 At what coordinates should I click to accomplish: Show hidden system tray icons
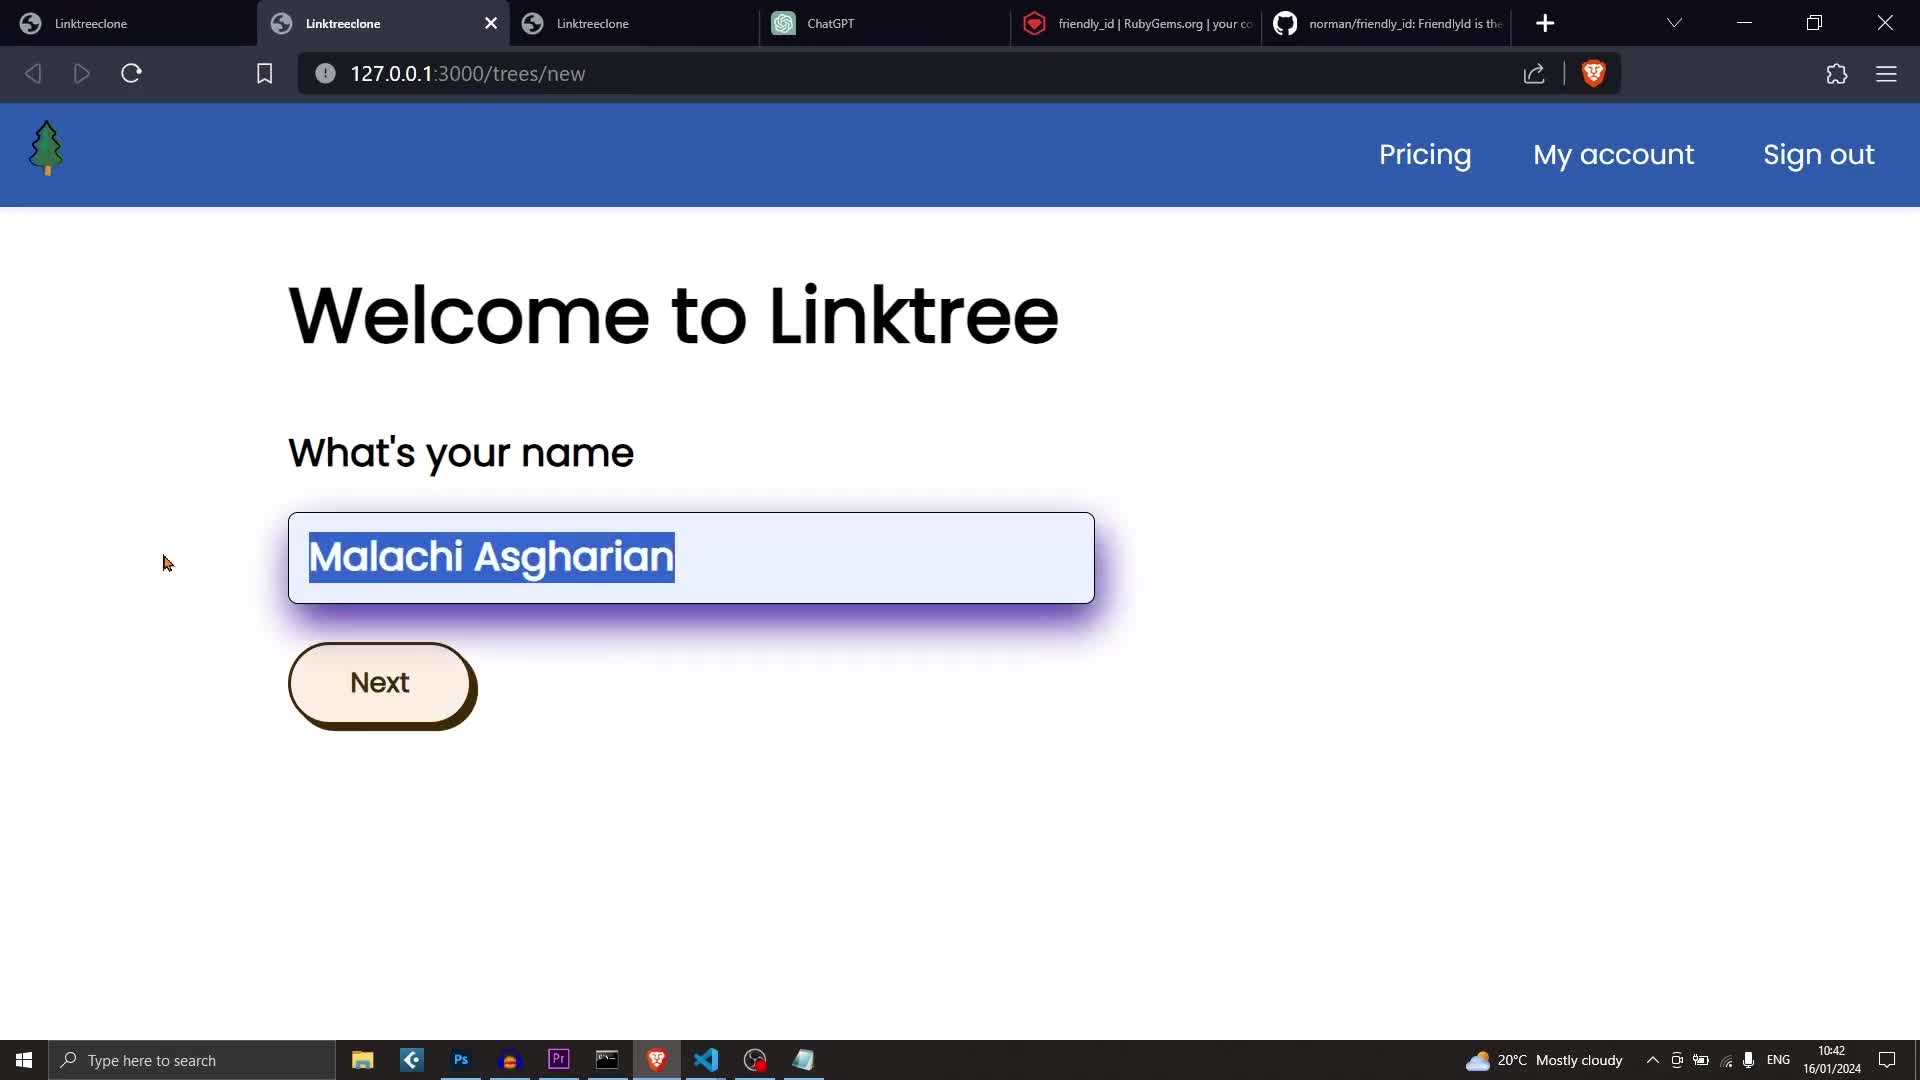click(x=1652, y=1060)
